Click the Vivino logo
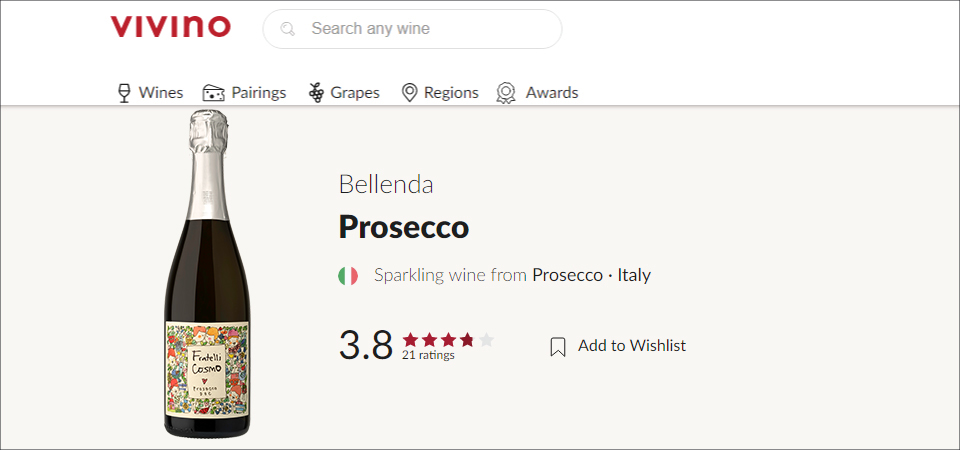960x450 pixels. point(170,27)
